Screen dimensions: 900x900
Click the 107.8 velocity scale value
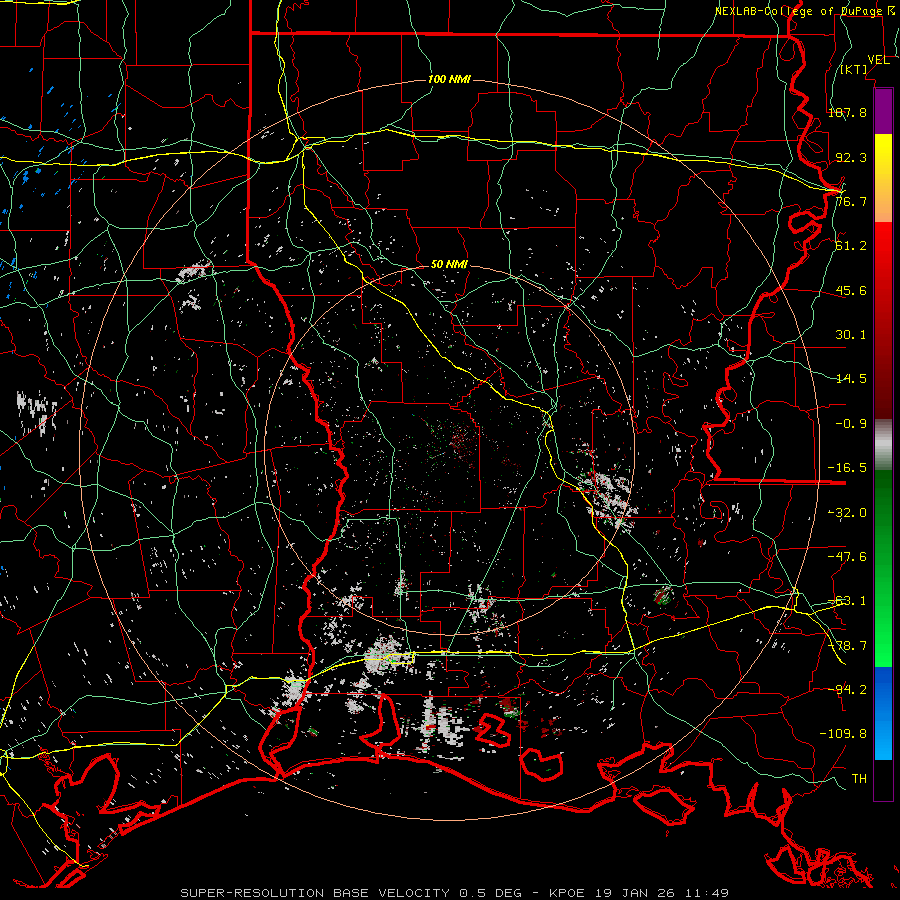point(847,112)
